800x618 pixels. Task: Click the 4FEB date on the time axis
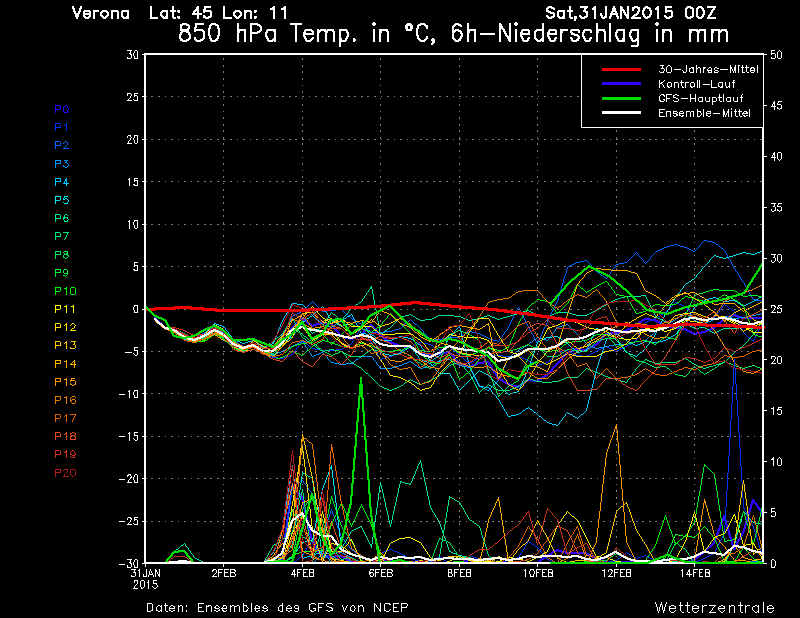(303, 573)
